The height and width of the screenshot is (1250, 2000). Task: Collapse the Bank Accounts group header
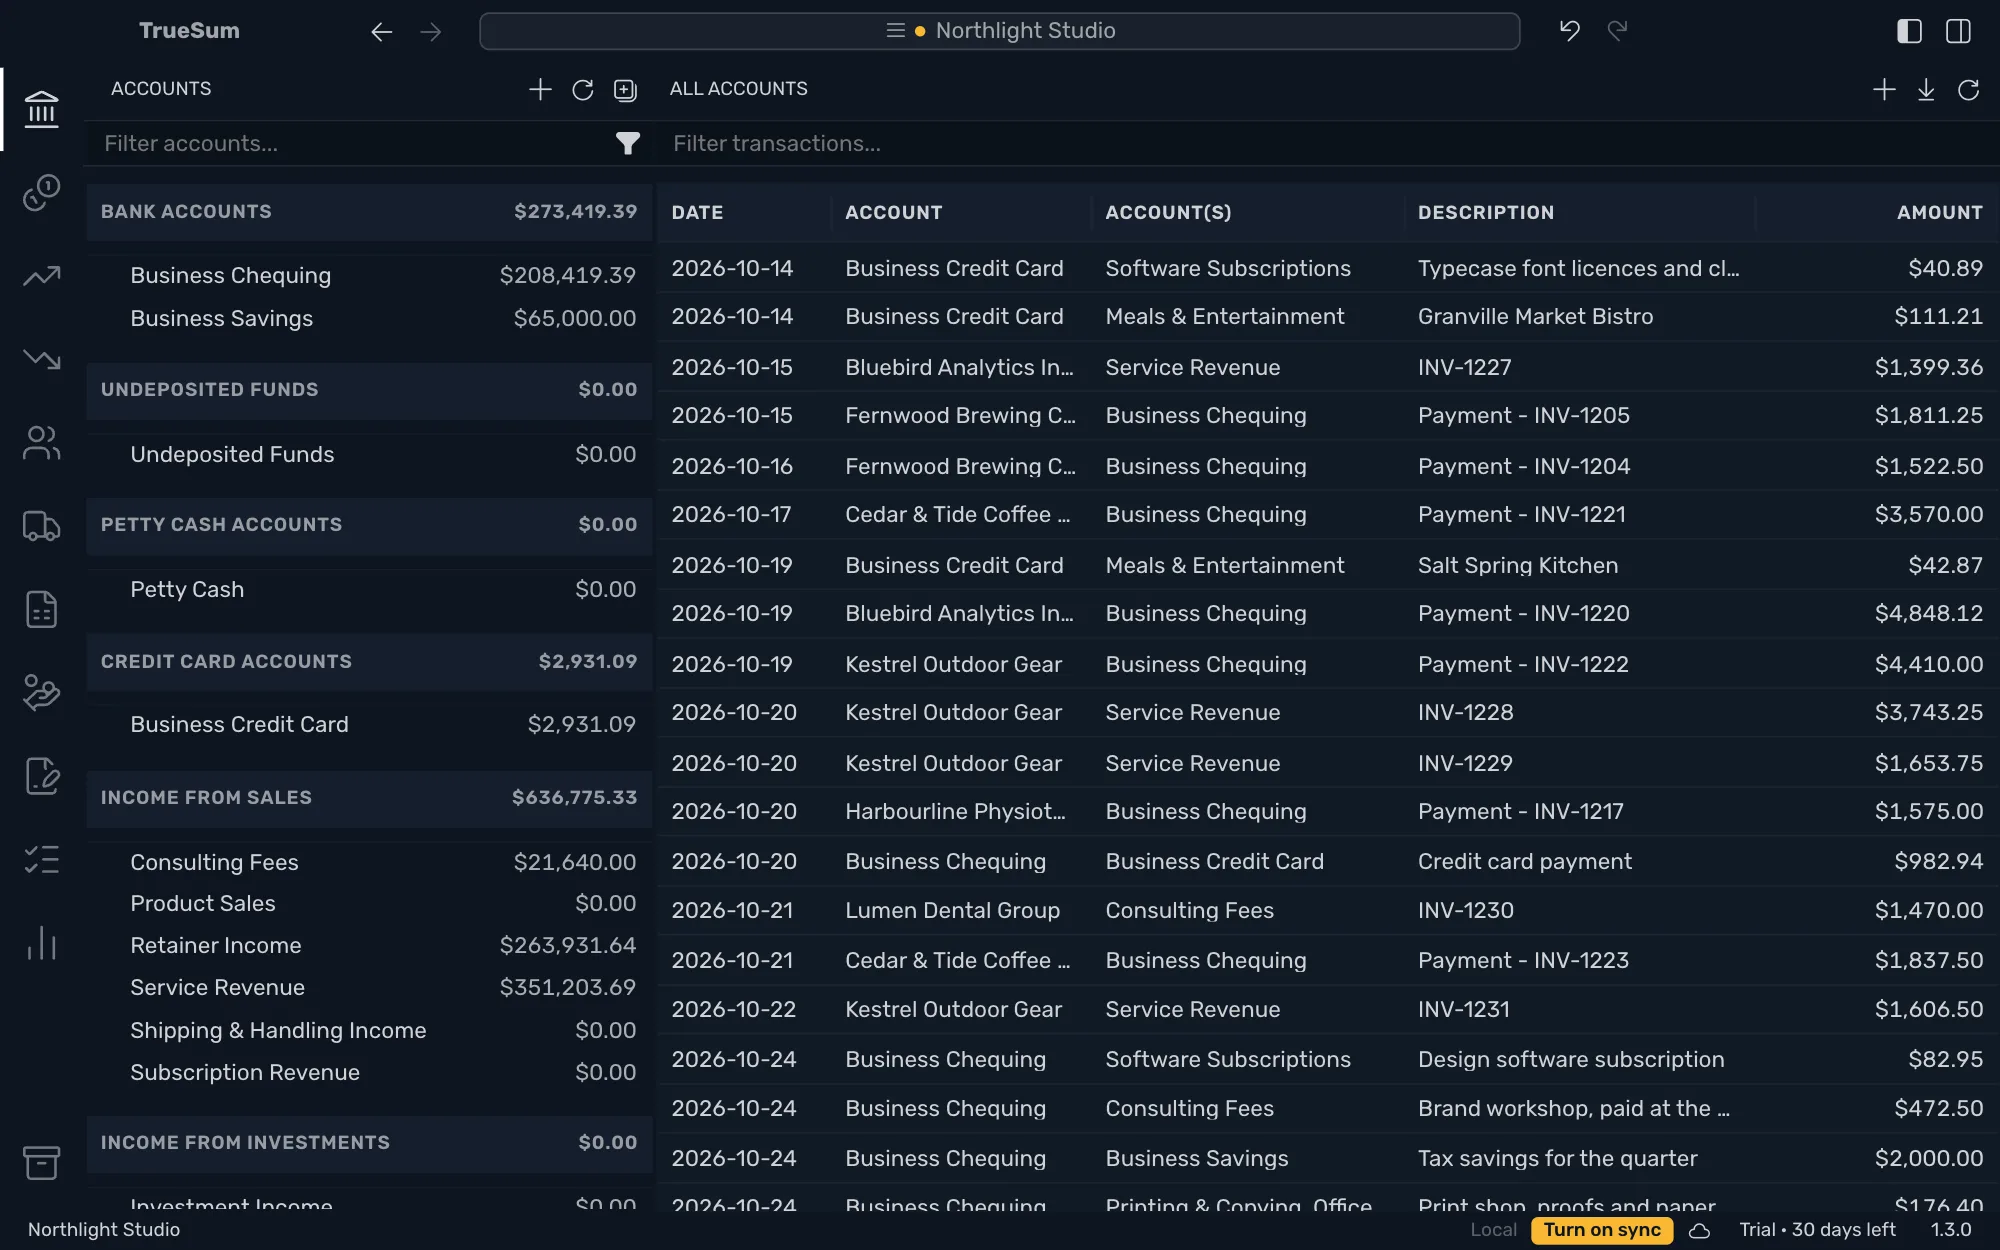point(369,212)
